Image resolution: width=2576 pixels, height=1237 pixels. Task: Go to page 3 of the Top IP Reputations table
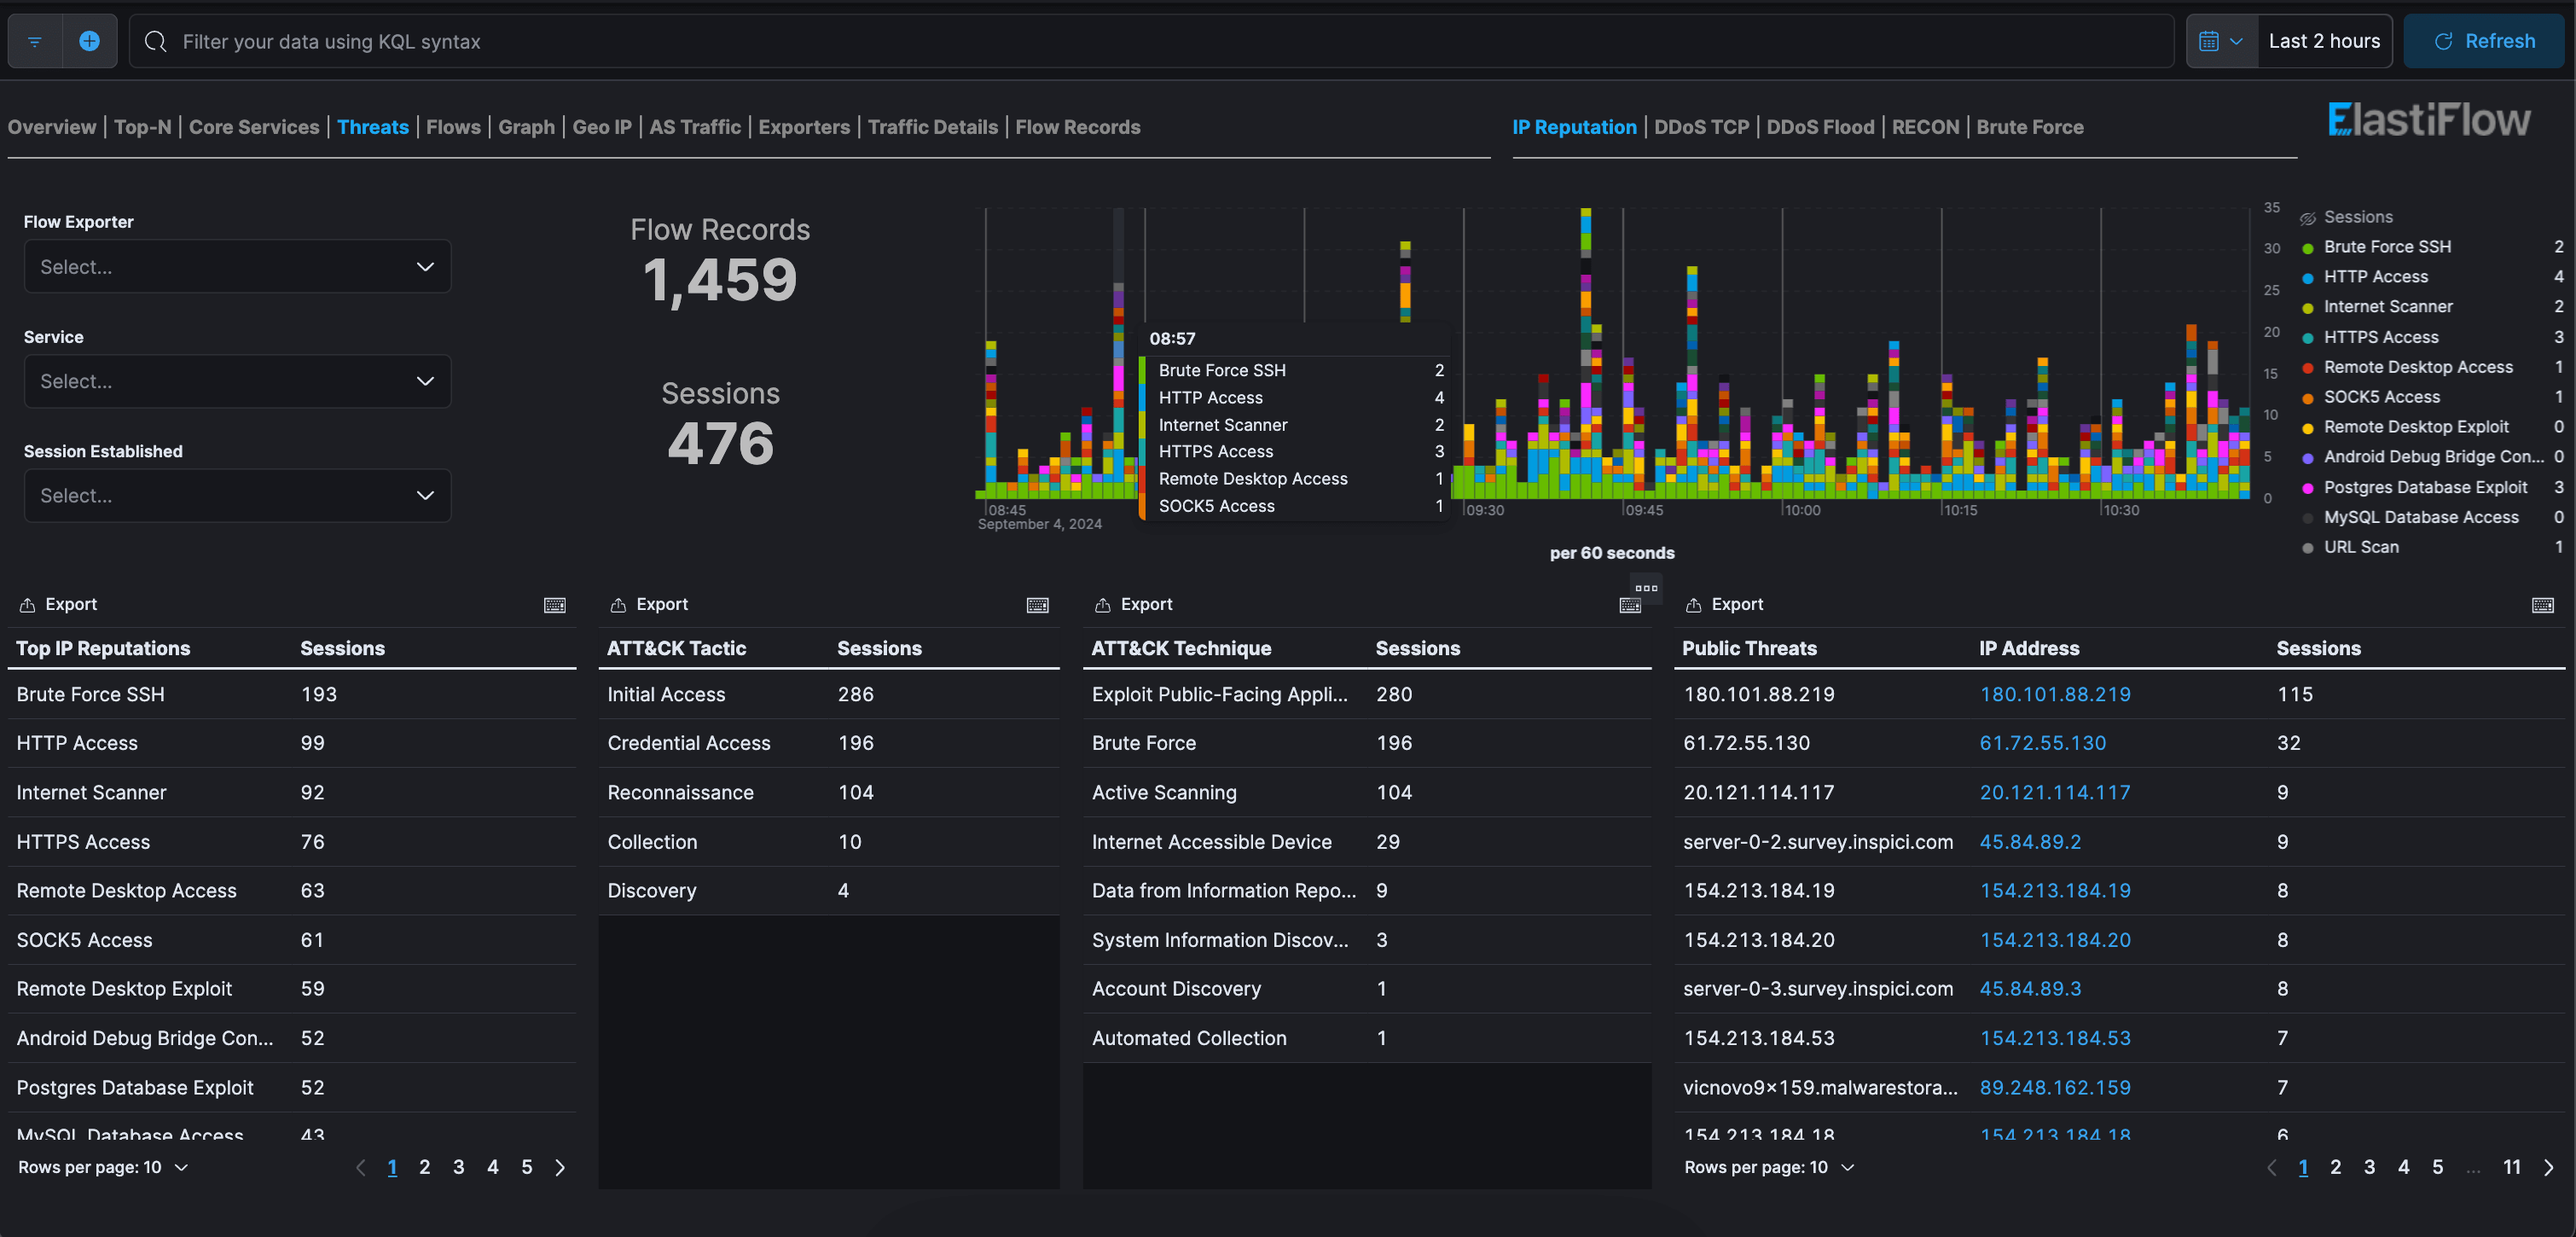[x=458, y=1167]
